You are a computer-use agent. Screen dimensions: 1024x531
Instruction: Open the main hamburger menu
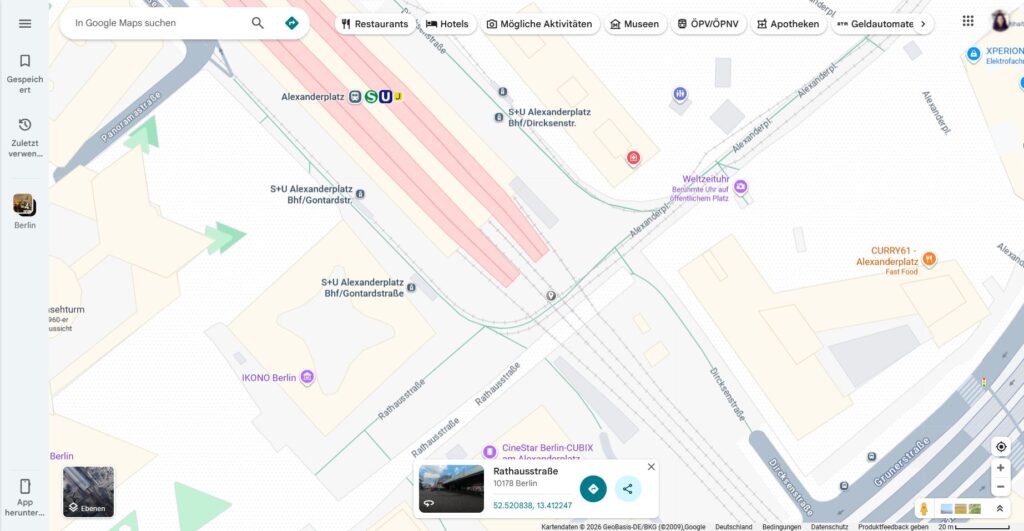[25, 23]
